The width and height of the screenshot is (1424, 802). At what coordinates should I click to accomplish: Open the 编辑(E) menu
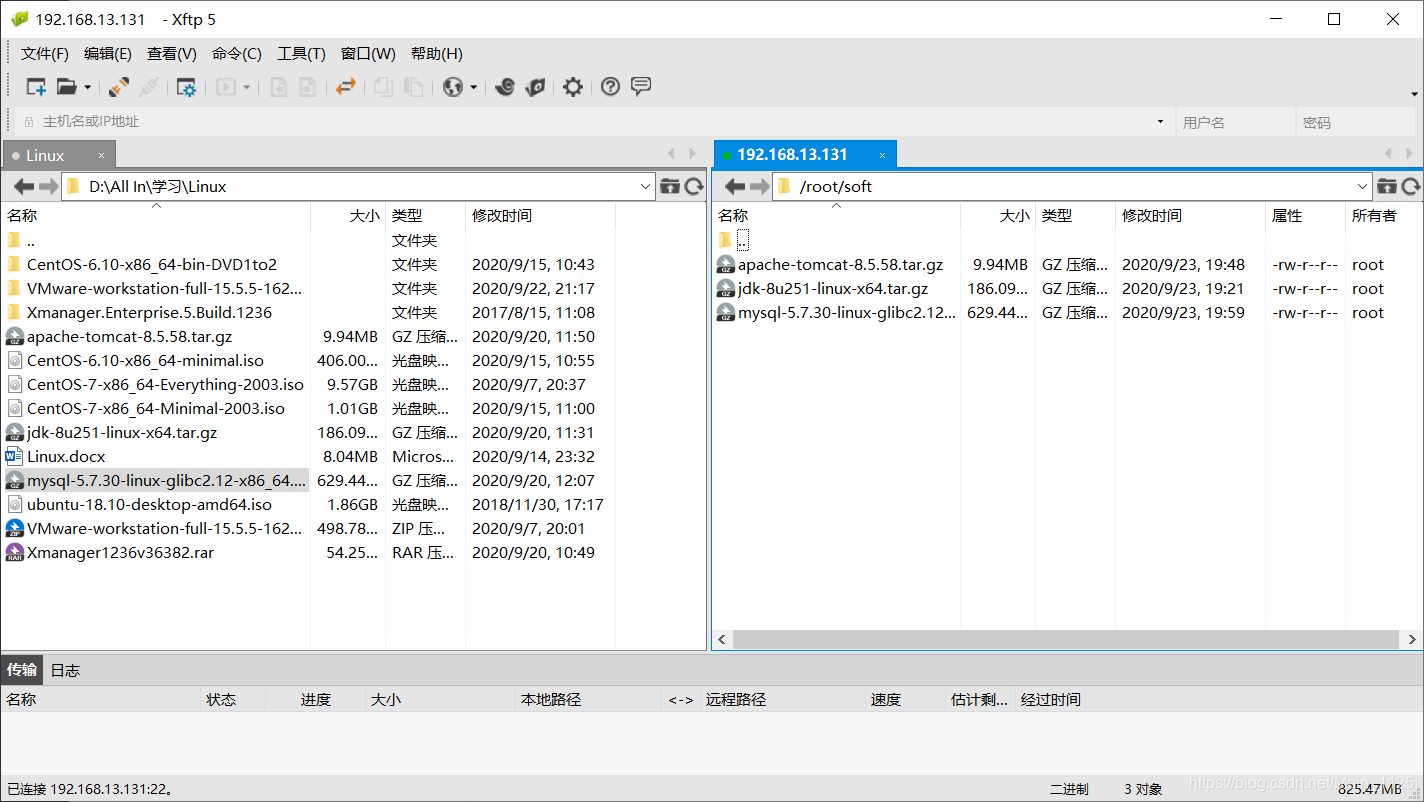[x=108, y=54]
